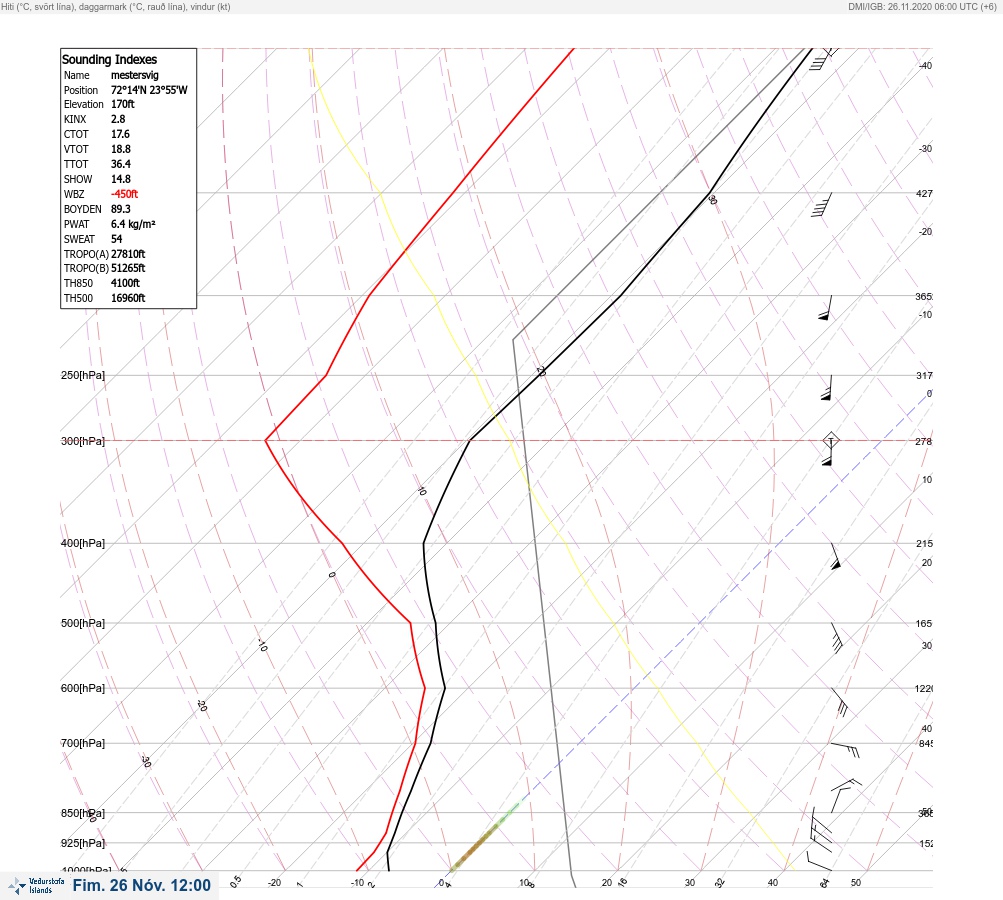The height and width of the screenshot is (900, 1003).
Task: Click the wind barb at 600 hPa
Action: (839, 702)
